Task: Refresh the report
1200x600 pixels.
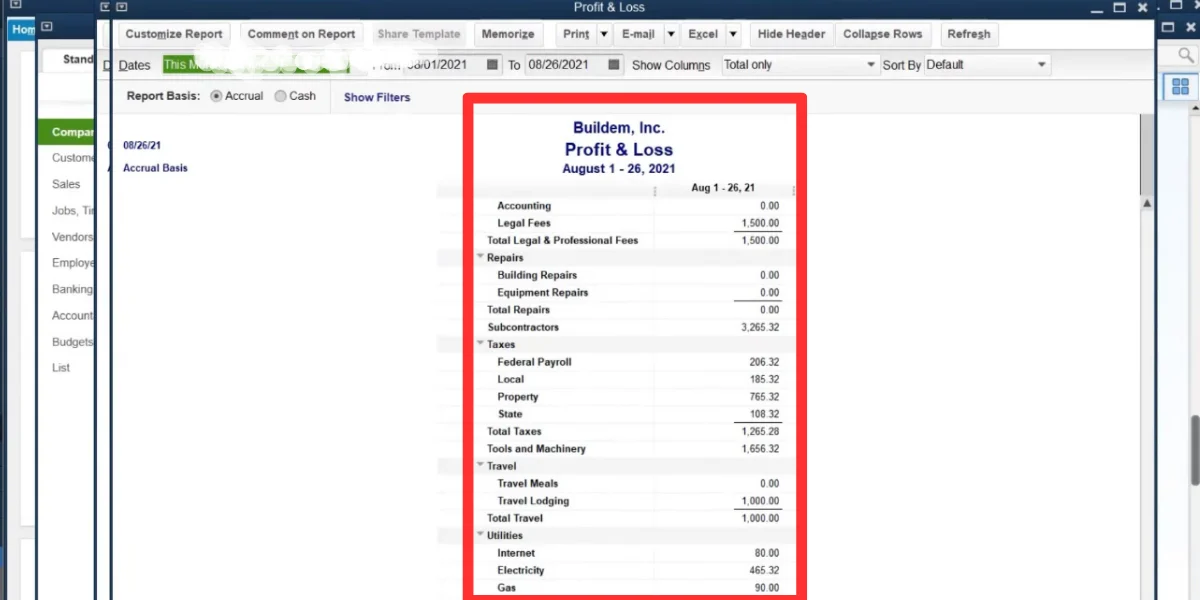Action: 968,34
